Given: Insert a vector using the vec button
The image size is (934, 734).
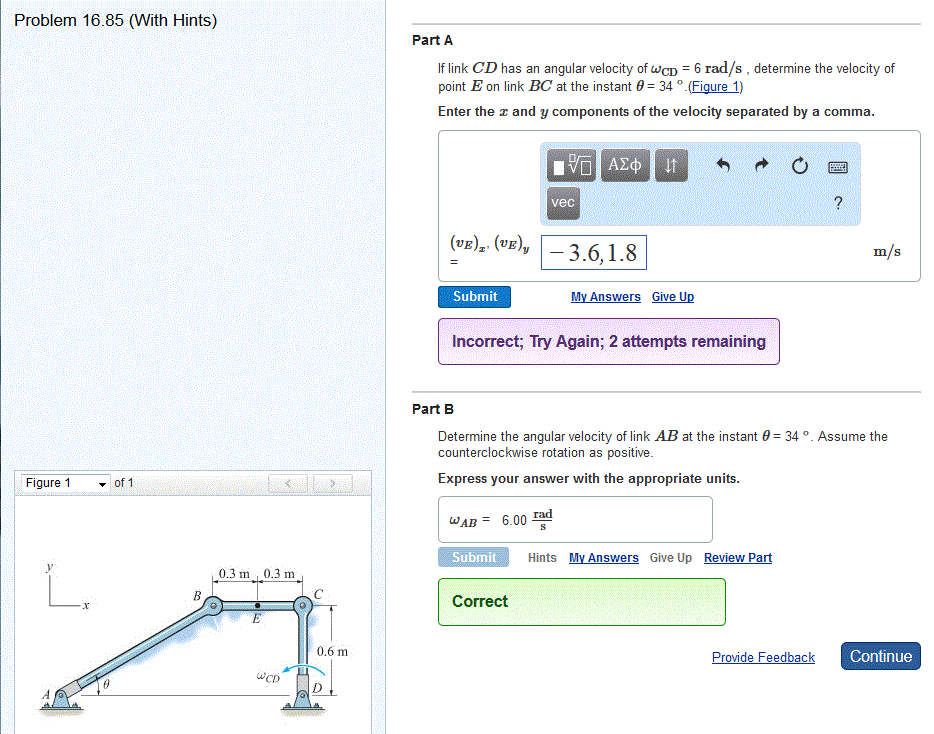Looking at the screenshot, I should point(562,202).
